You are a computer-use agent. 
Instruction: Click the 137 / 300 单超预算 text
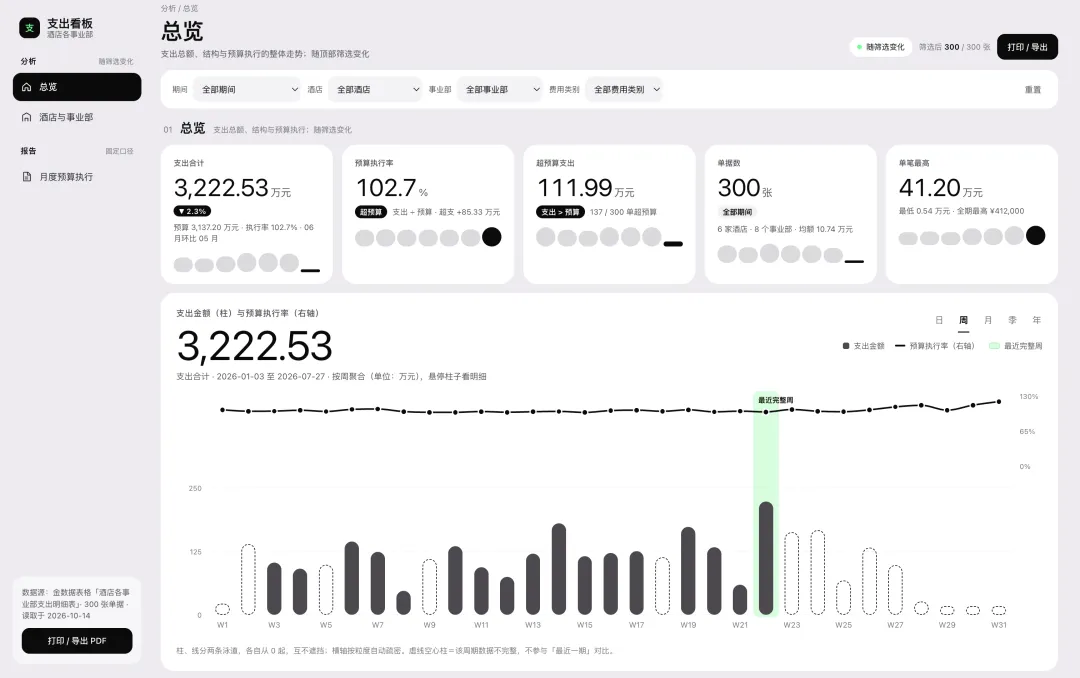[x=623, y=212]
